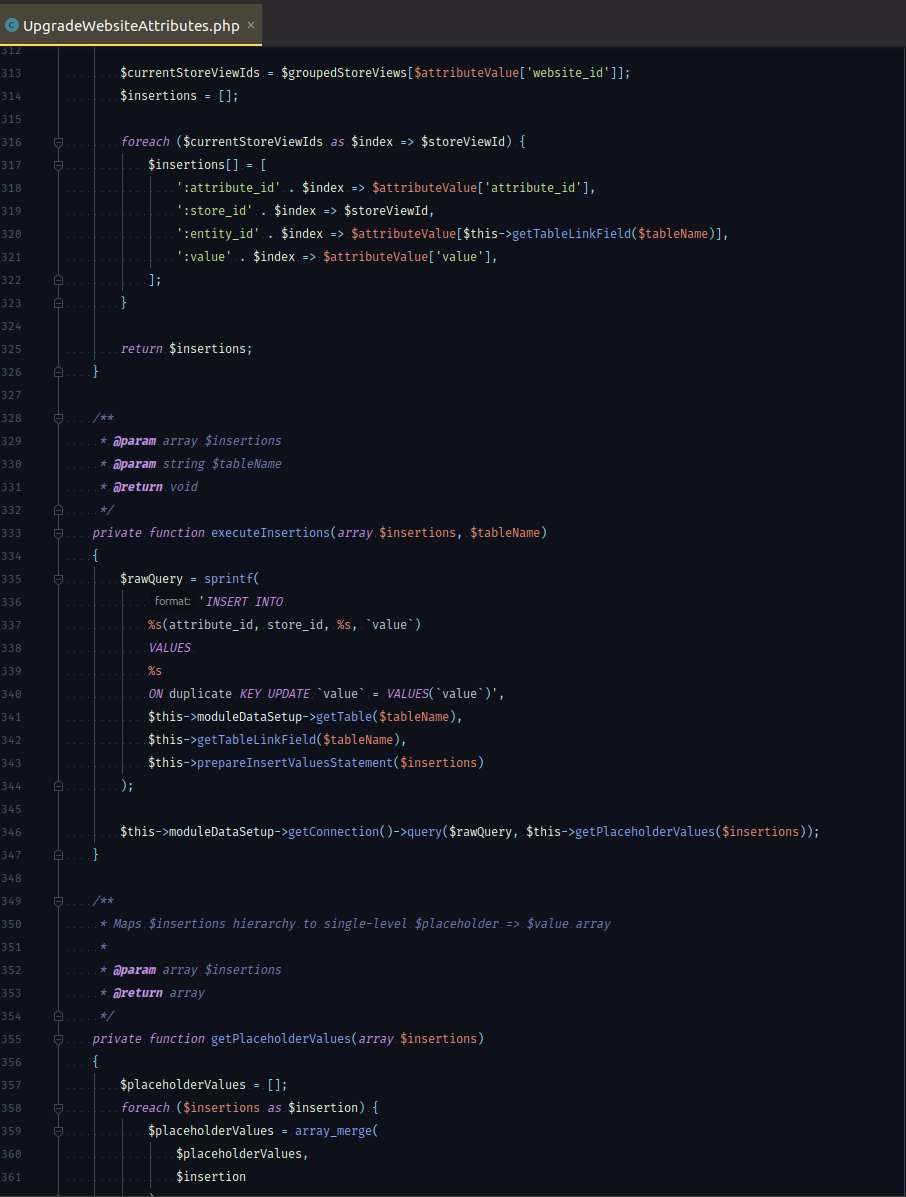The image size is (906, 1197).
Task: Click $storeViewId on line 319
Action: [385, 211]
